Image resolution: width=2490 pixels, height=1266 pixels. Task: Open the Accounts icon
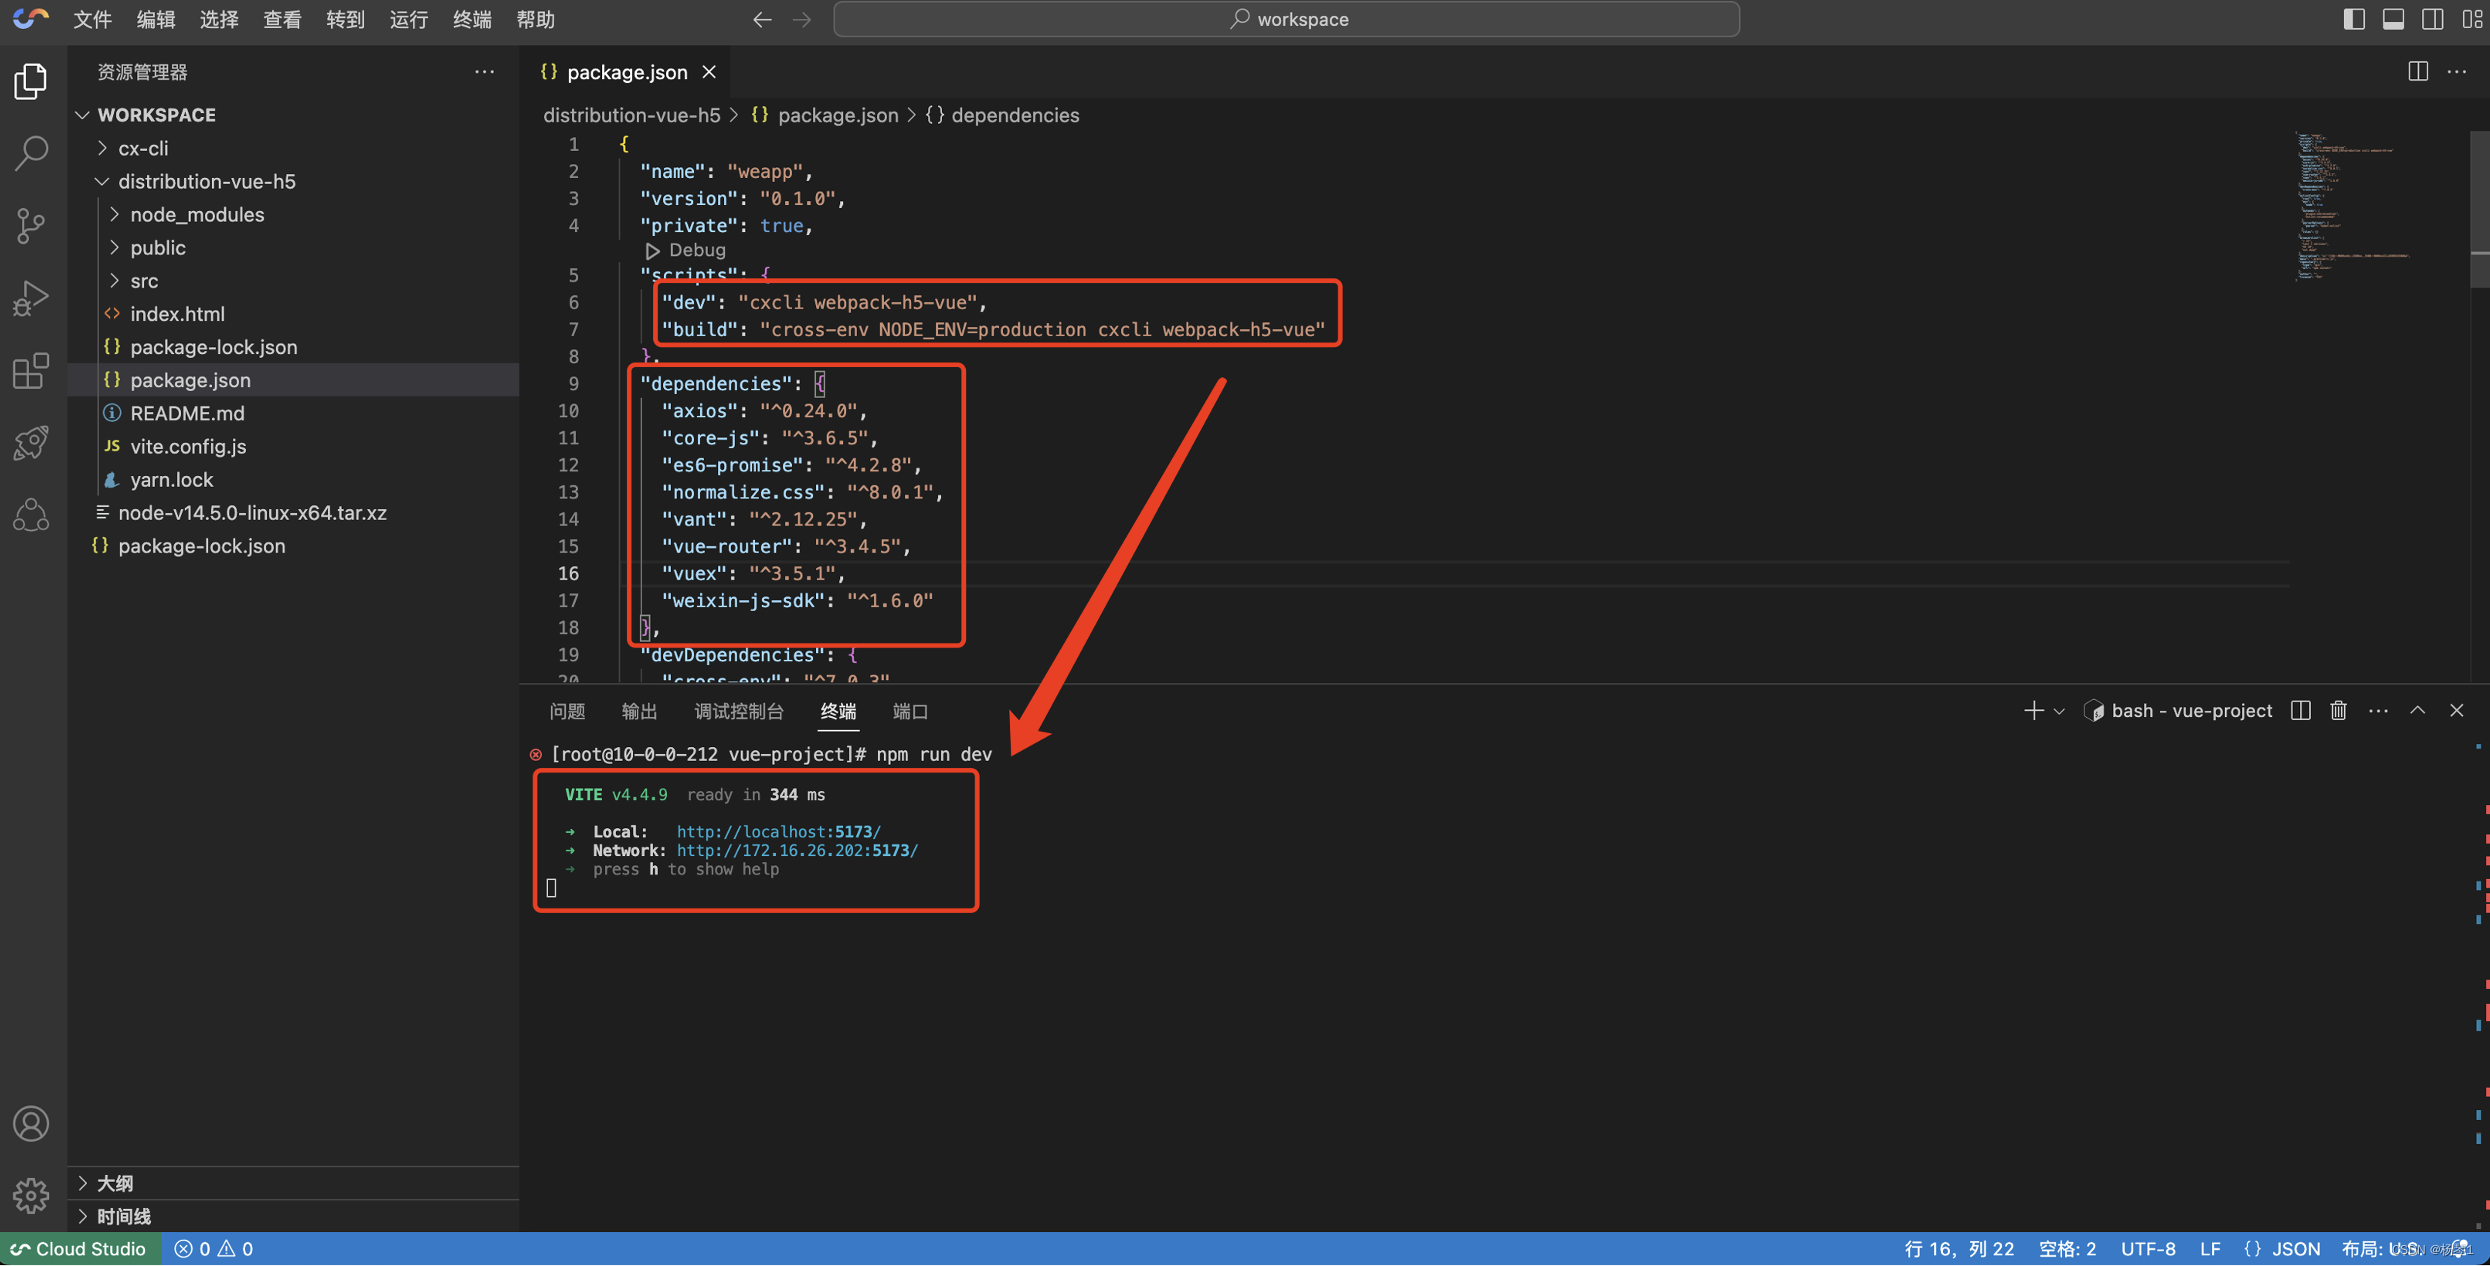pos(31,1124)
